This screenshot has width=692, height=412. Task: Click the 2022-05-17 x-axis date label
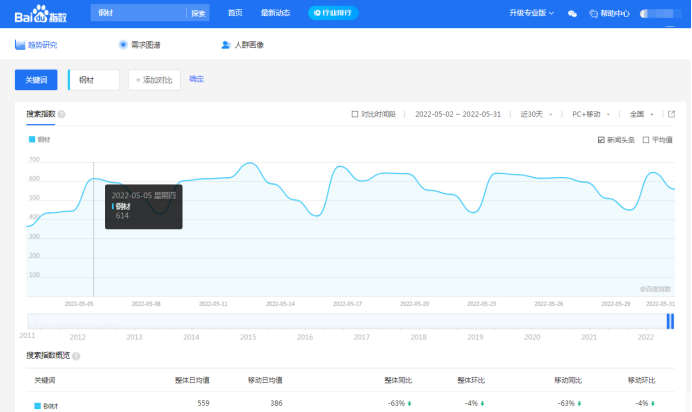click(x=347, y=304)
